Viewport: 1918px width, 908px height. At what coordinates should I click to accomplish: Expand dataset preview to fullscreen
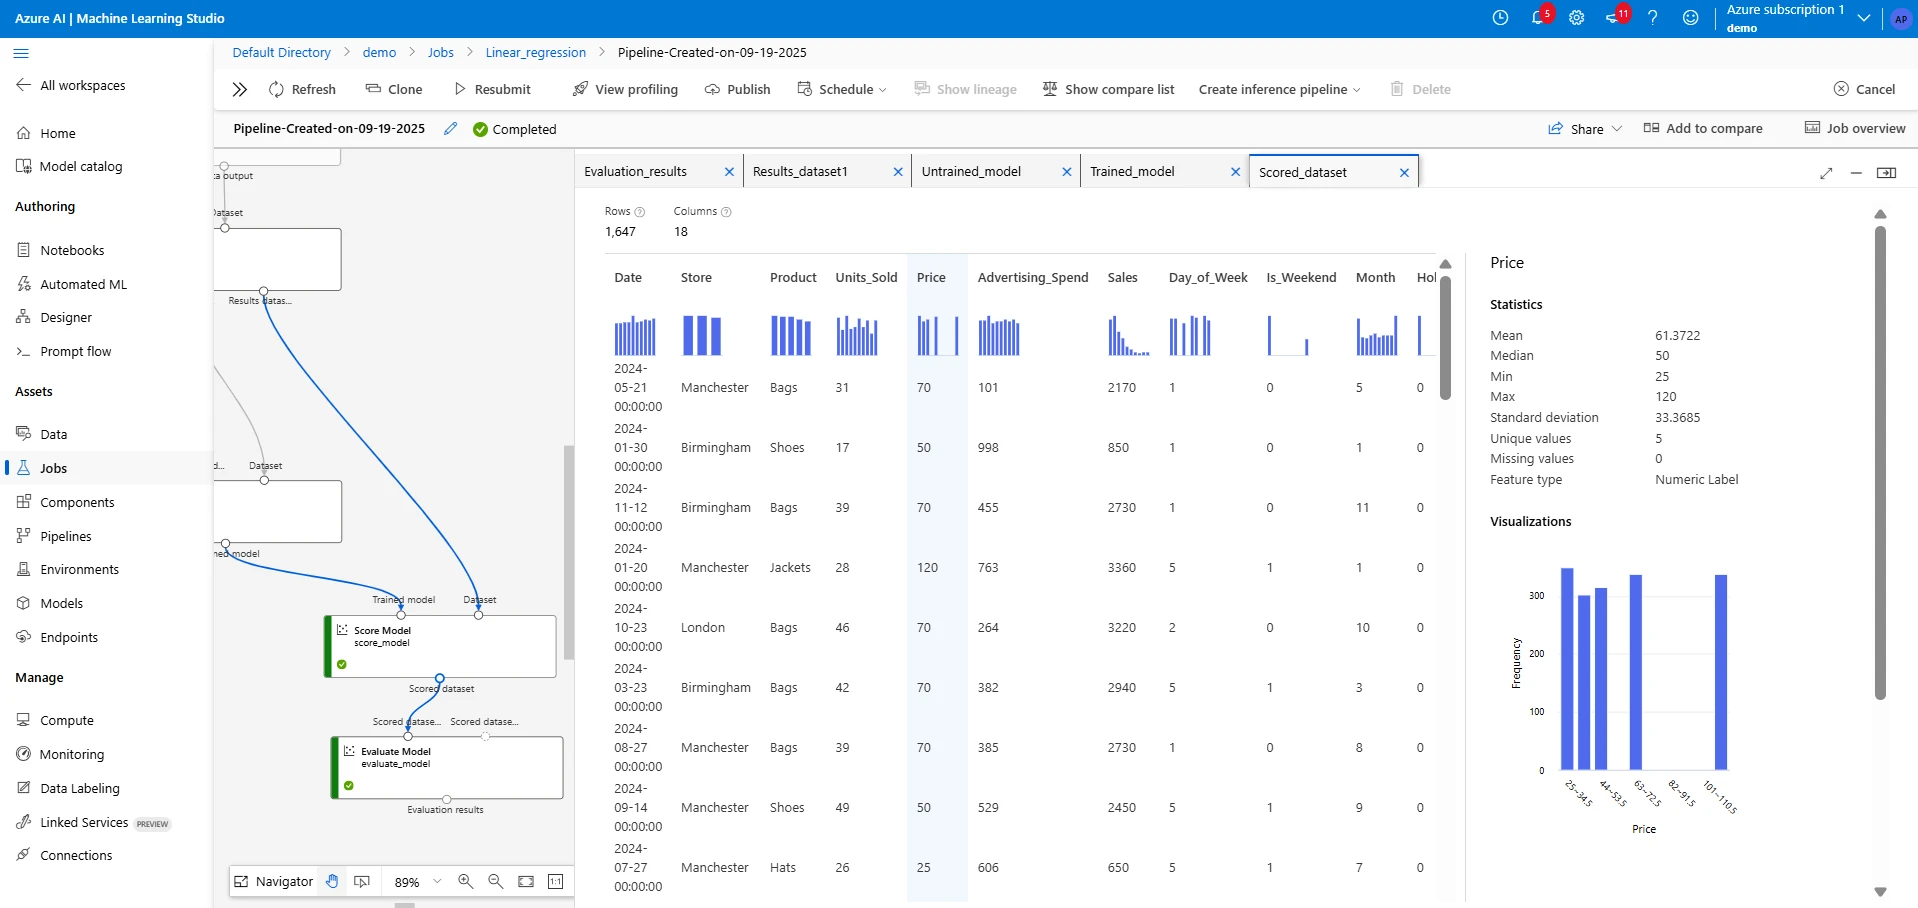(1827, 172)
